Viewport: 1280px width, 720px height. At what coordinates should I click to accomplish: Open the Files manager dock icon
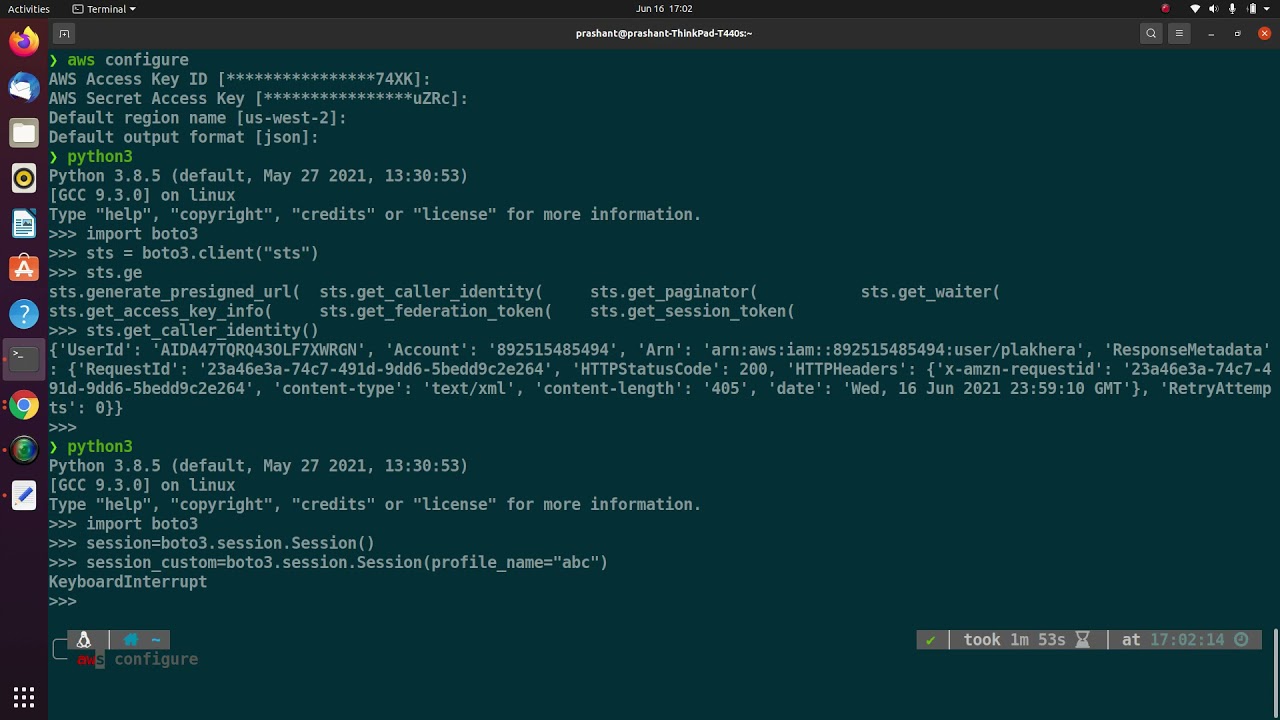point(24,132)
